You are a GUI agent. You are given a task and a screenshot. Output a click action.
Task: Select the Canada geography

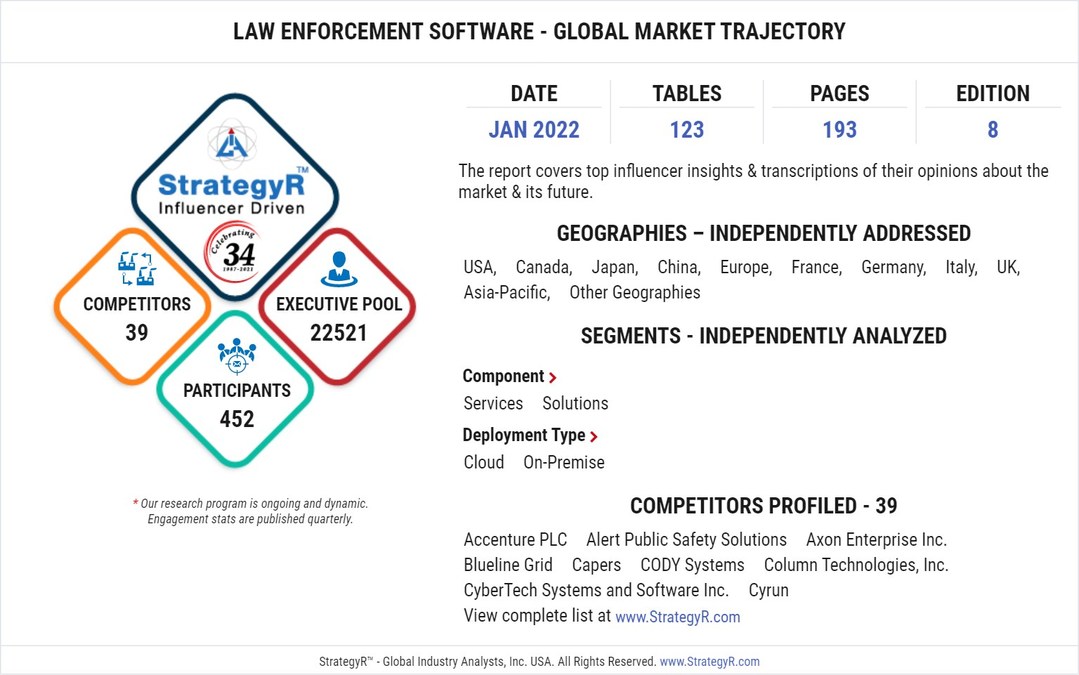click(x=544, y=267)
